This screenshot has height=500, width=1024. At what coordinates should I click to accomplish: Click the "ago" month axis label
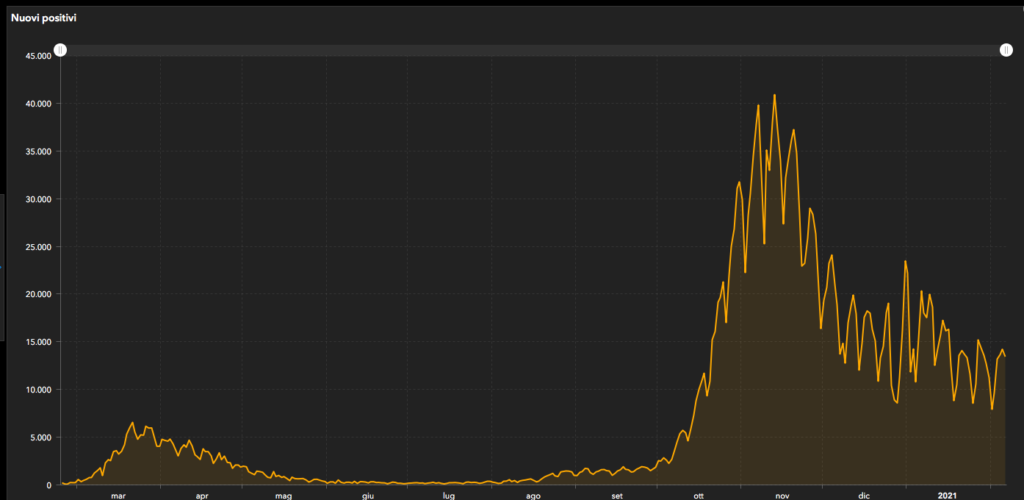533,495
